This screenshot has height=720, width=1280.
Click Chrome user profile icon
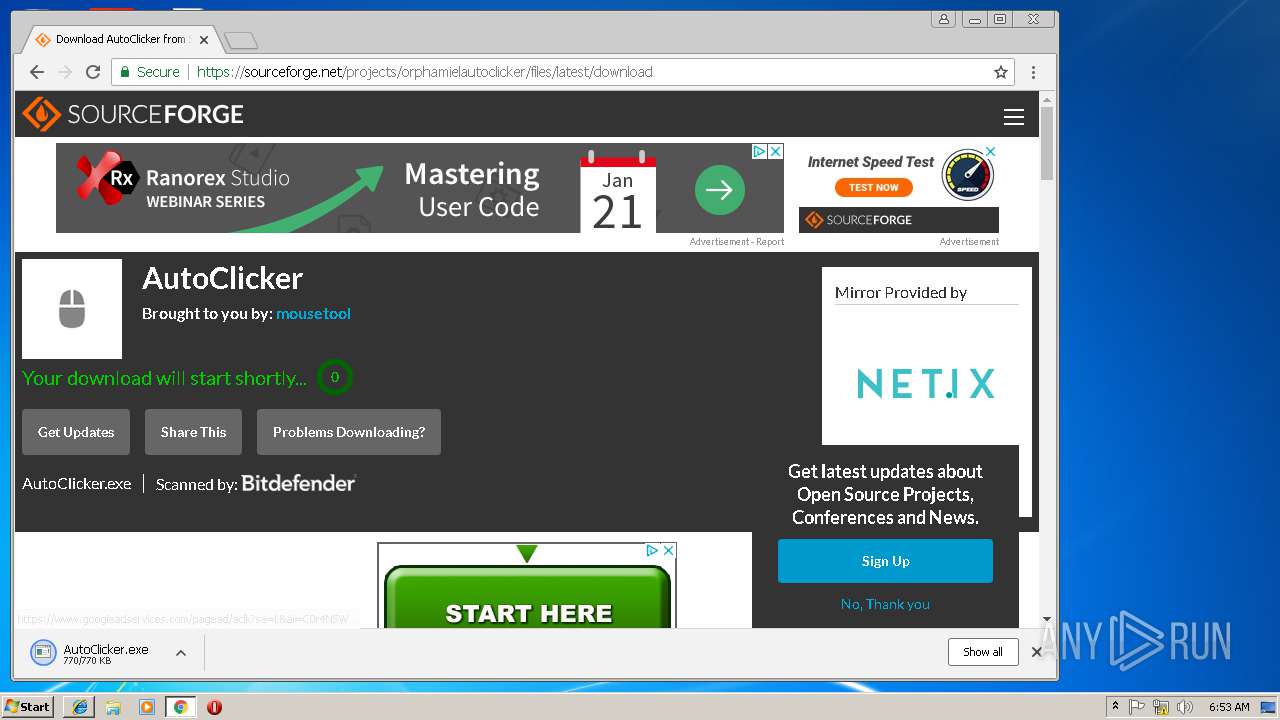click(x=943, y=19)
